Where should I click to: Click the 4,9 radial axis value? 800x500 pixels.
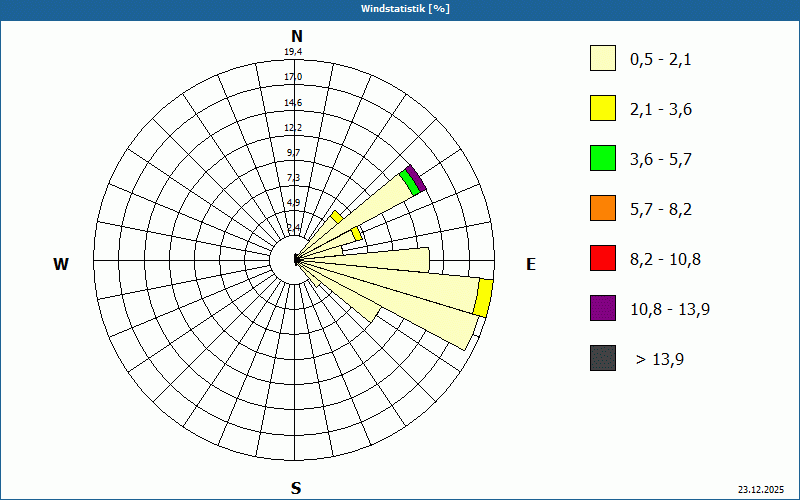click(293, 203)
